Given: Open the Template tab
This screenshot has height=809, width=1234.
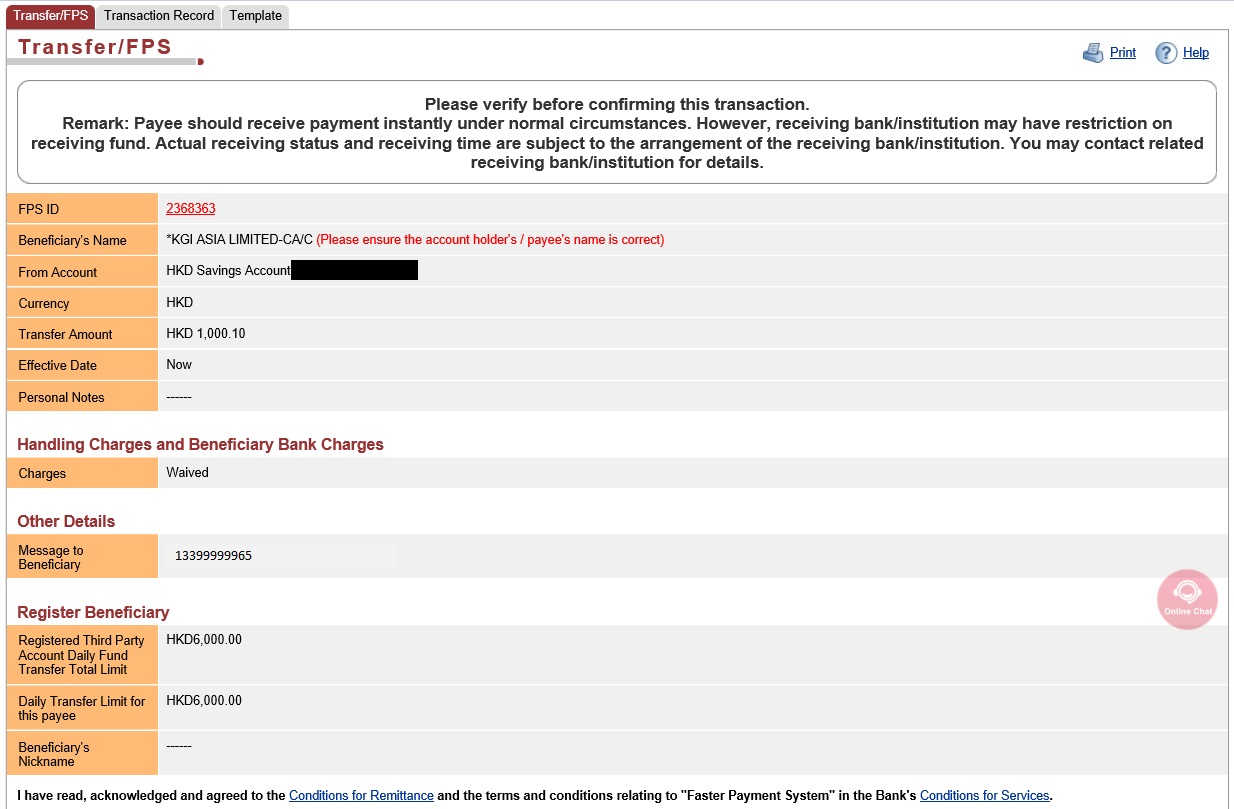Looking at the screenshot, I should pos(256,16).
